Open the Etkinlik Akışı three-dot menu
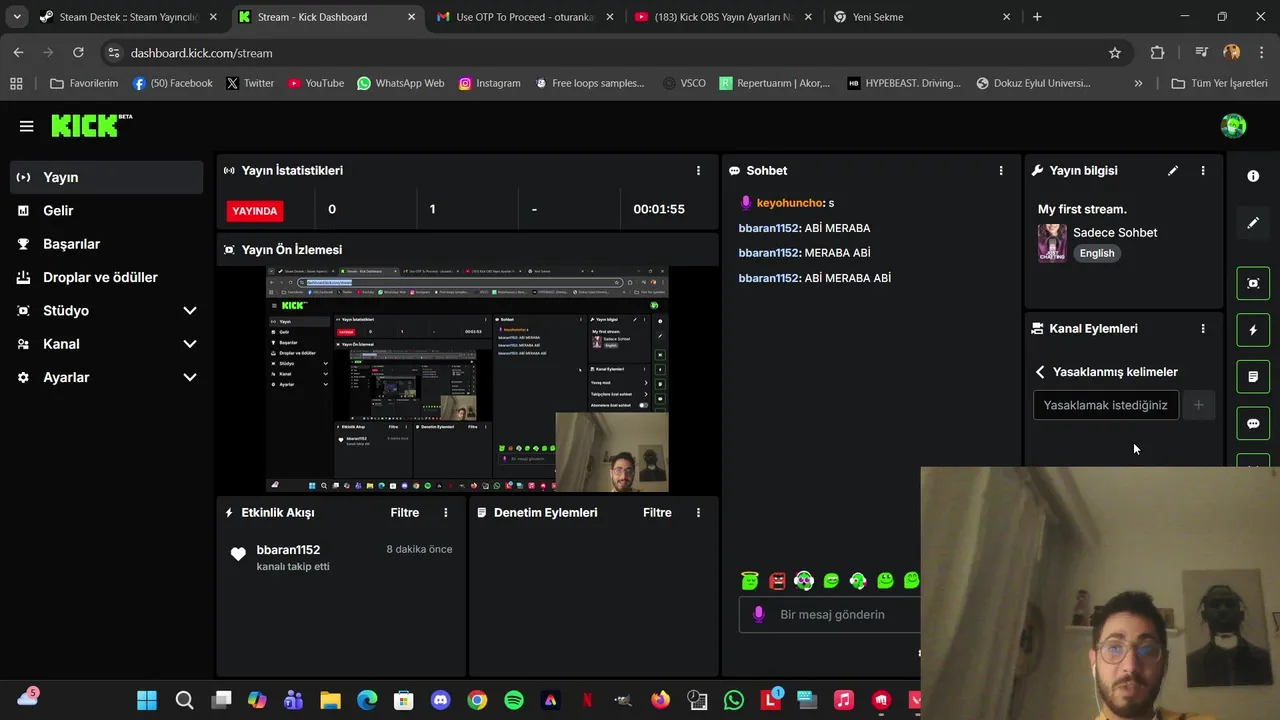The width and height of the screenshot is (1280, 720). tap(446, 512)
